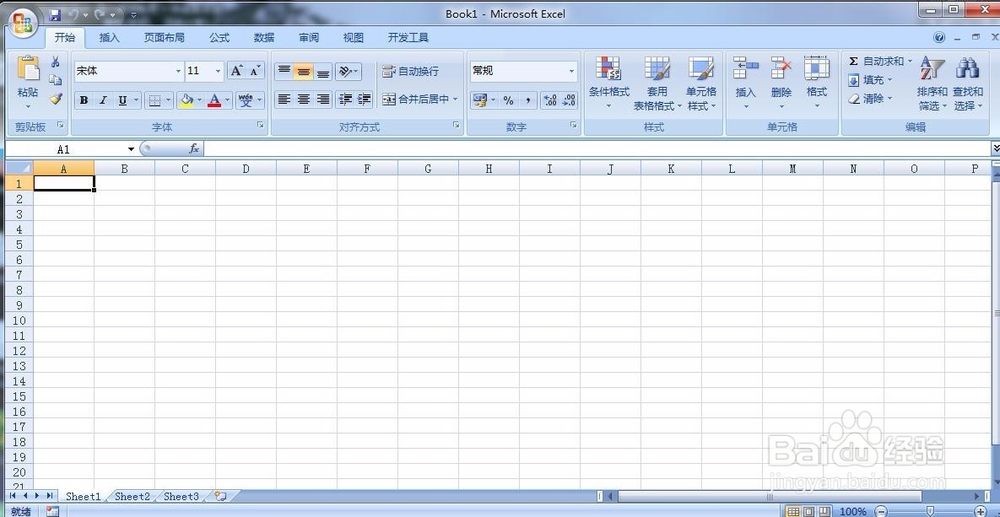This screenshot has height=517, width=1000.
Task: Open the 填充 fill dropdown
Action: [870, 80]
